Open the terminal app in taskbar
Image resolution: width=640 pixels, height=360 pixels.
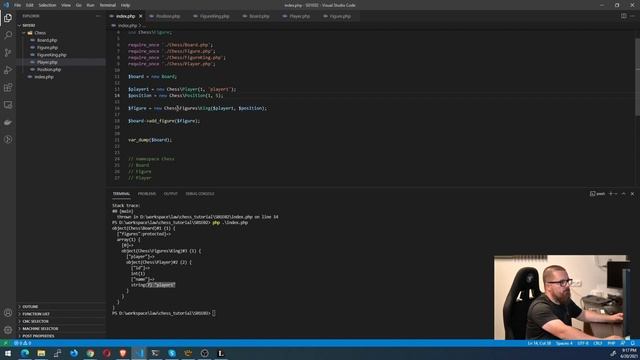point(155,353)
